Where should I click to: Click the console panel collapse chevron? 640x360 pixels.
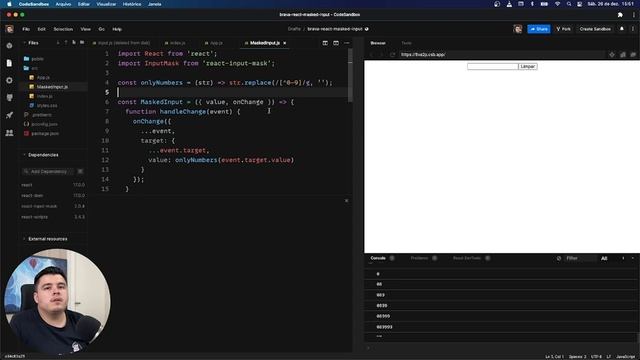pyautogui.click(x=633, y=258)
